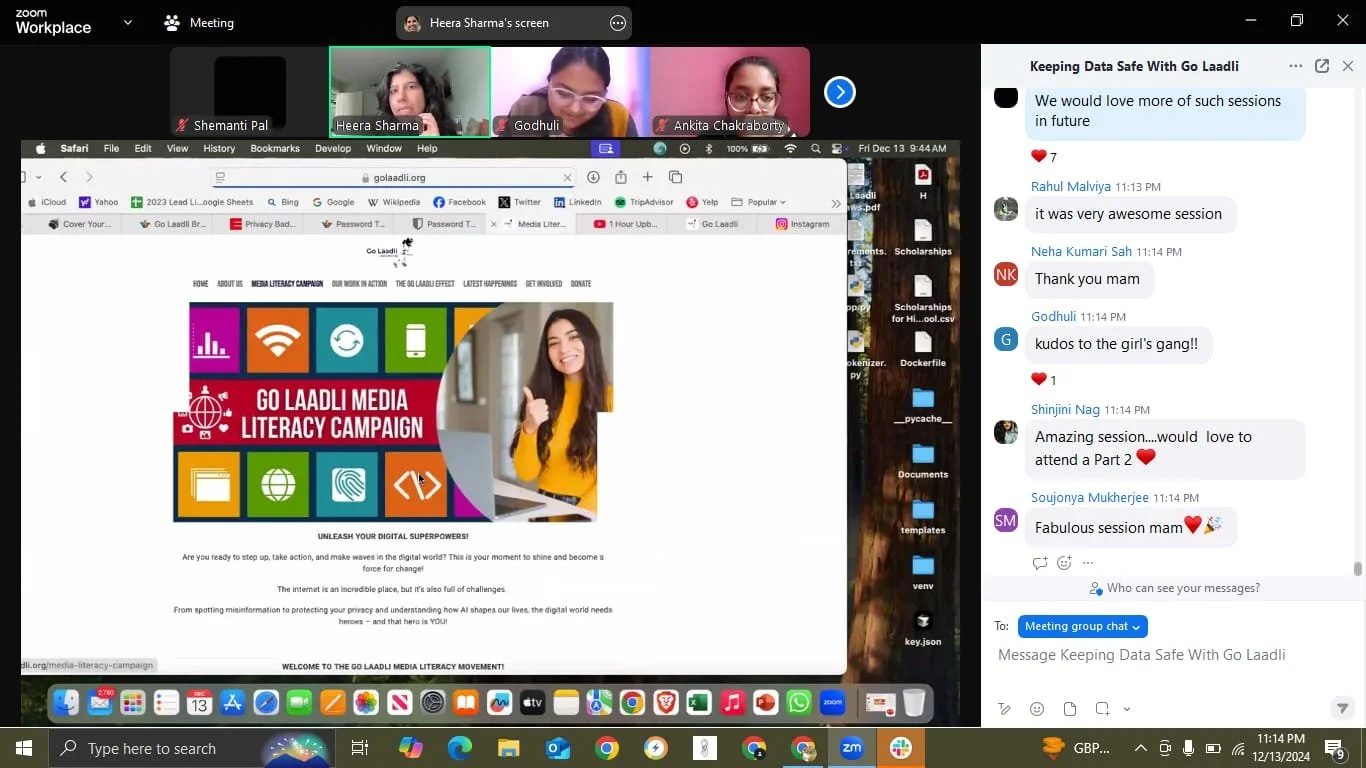Open the LinkedIn bookmark in Safari favorites
Viewport: 1366px width, 768px height.
pos(578,202)
